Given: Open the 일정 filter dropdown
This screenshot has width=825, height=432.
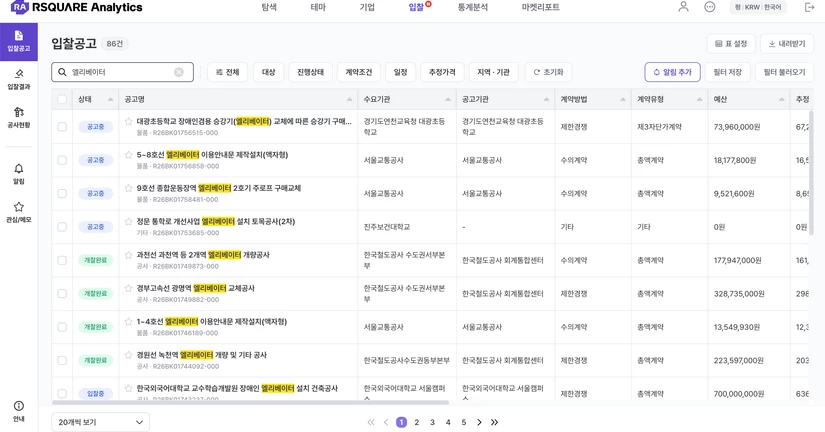Looking at the screenshot, I should point(400,72).
